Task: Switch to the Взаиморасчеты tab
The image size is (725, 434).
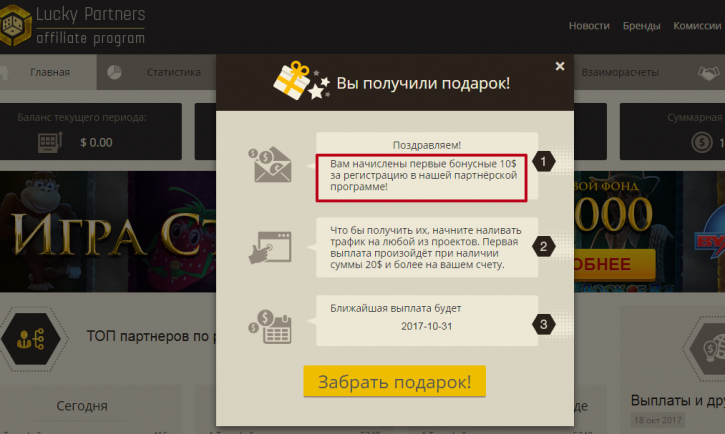Action: 620,72
